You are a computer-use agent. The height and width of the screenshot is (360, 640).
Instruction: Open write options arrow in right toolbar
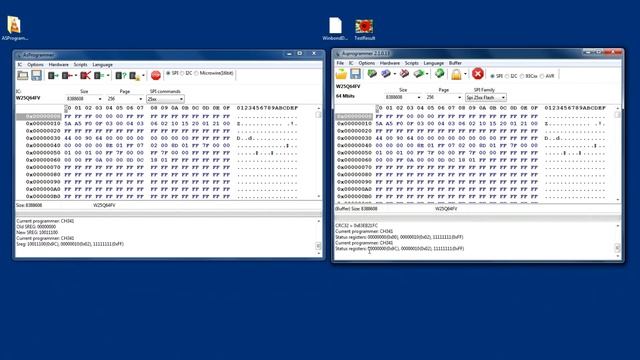pyautogui.click(x=395, y=74)
